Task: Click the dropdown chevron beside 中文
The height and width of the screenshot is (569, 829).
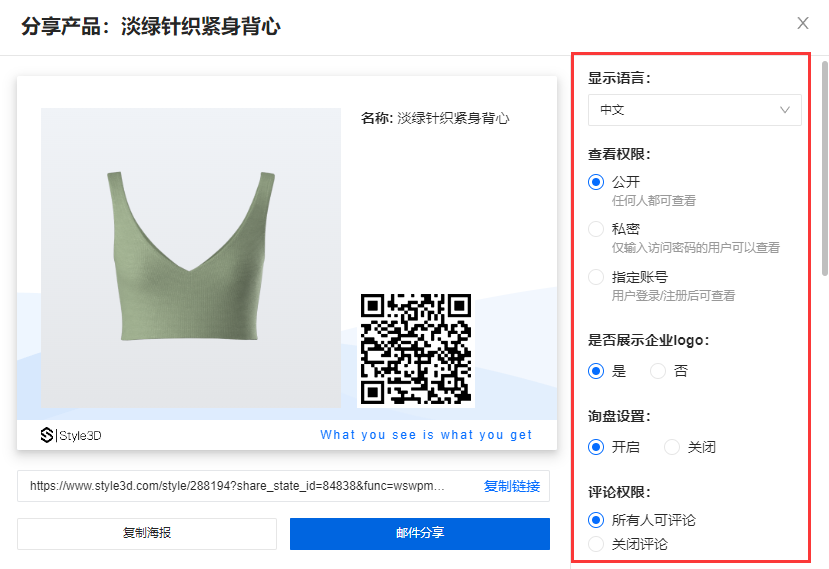Action: click(785, 110)
